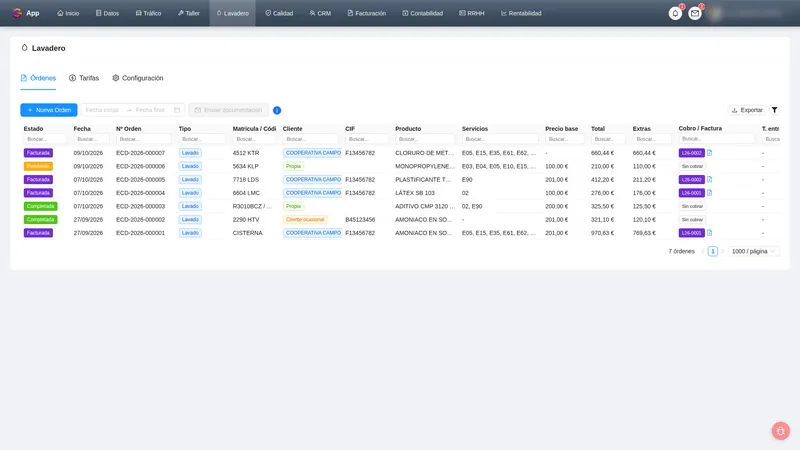Go to previous page arrow
800x450 pixels.
pyautogui.click(x=703, y=252)
